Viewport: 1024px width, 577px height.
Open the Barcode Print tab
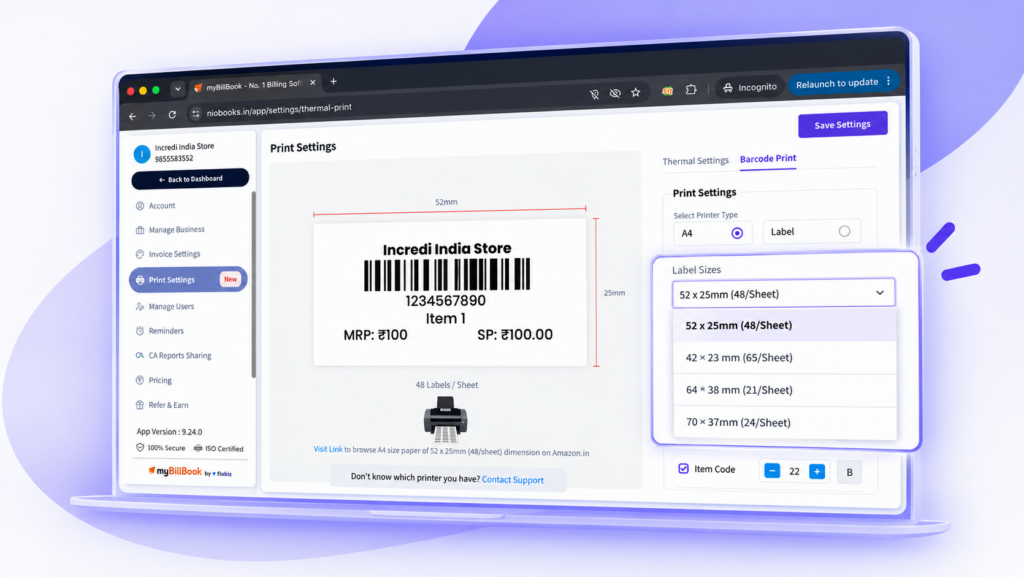(x=768, y=159)
